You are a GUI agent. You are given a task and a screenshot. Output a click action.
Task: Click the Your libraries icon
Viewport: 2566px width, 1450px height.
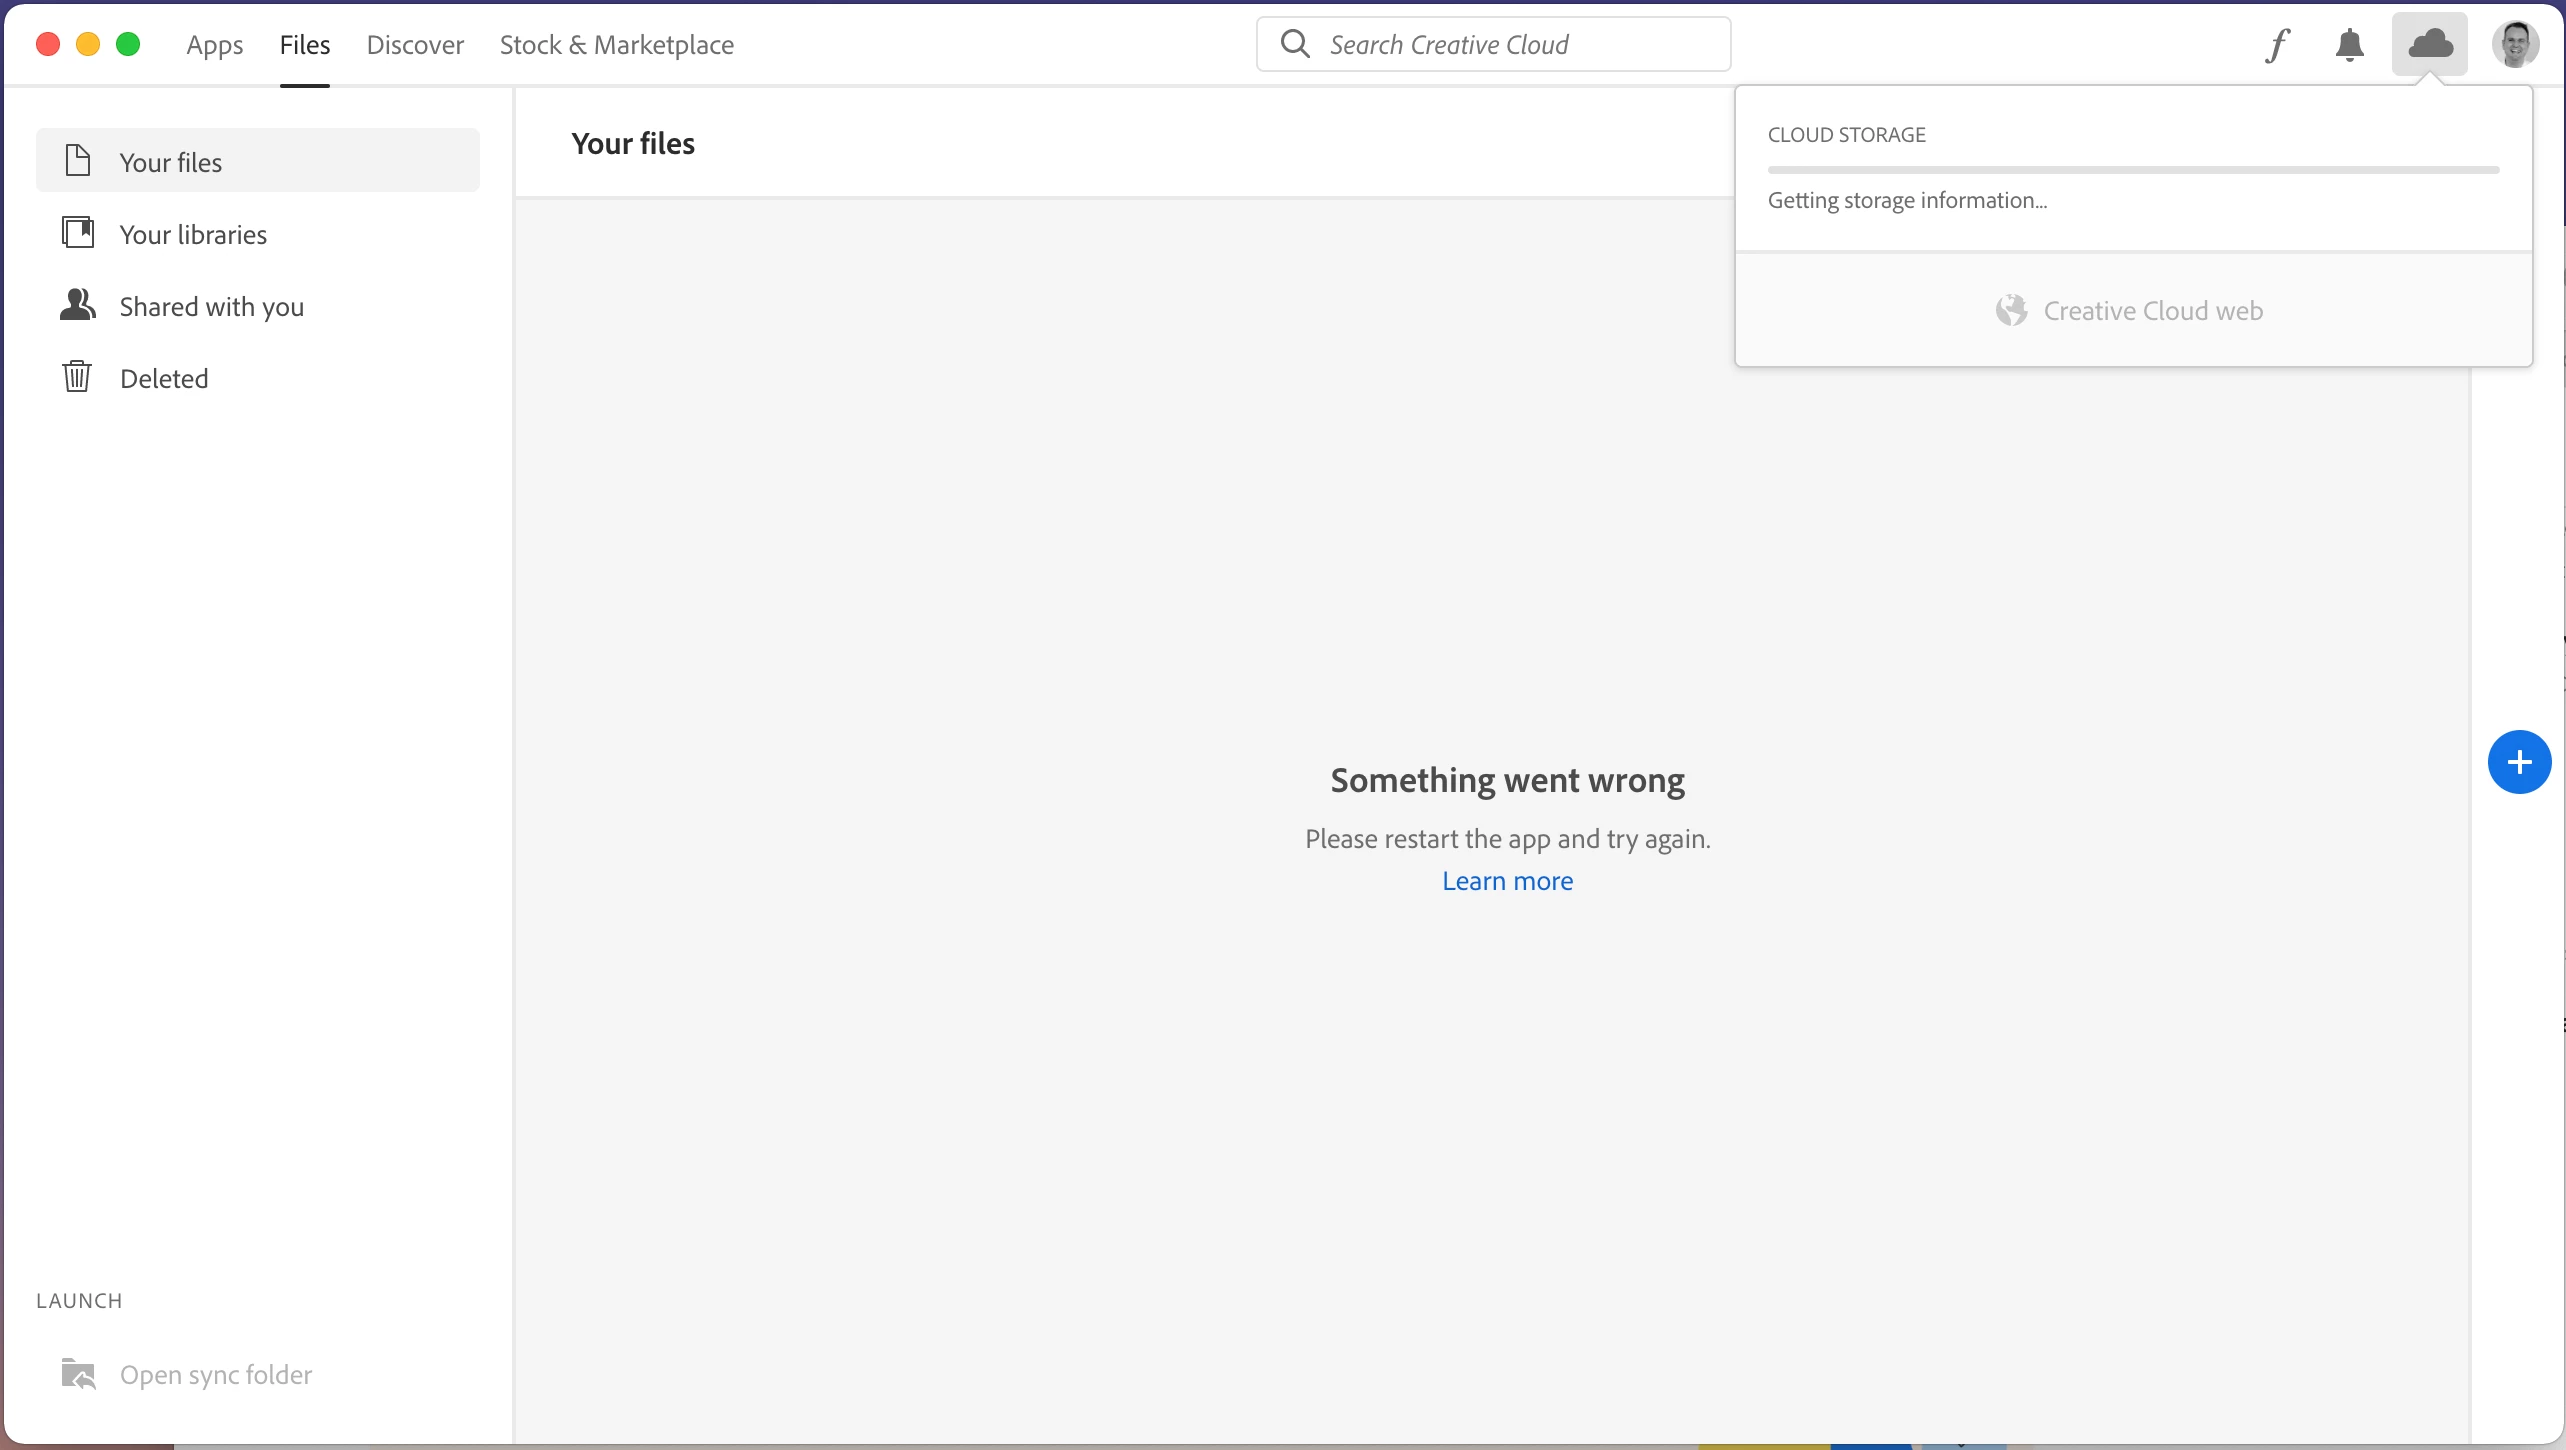(x=78, y=233)
